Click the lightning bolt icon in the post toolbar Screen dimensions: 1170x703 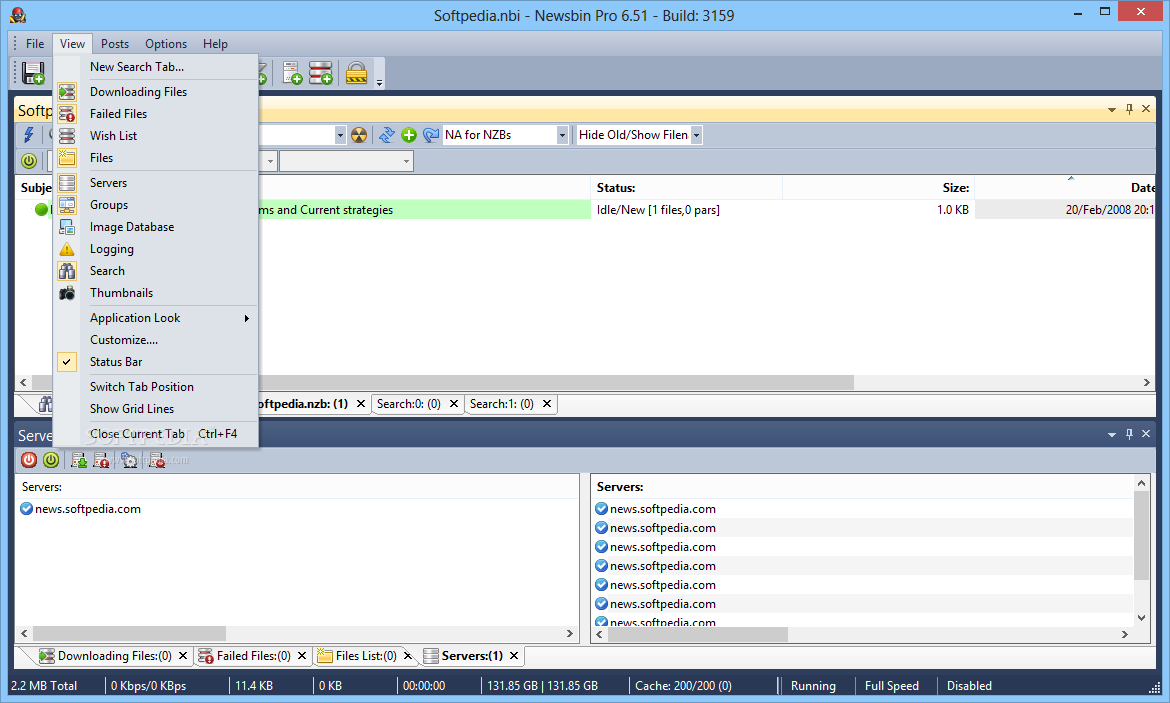[28, 135]
